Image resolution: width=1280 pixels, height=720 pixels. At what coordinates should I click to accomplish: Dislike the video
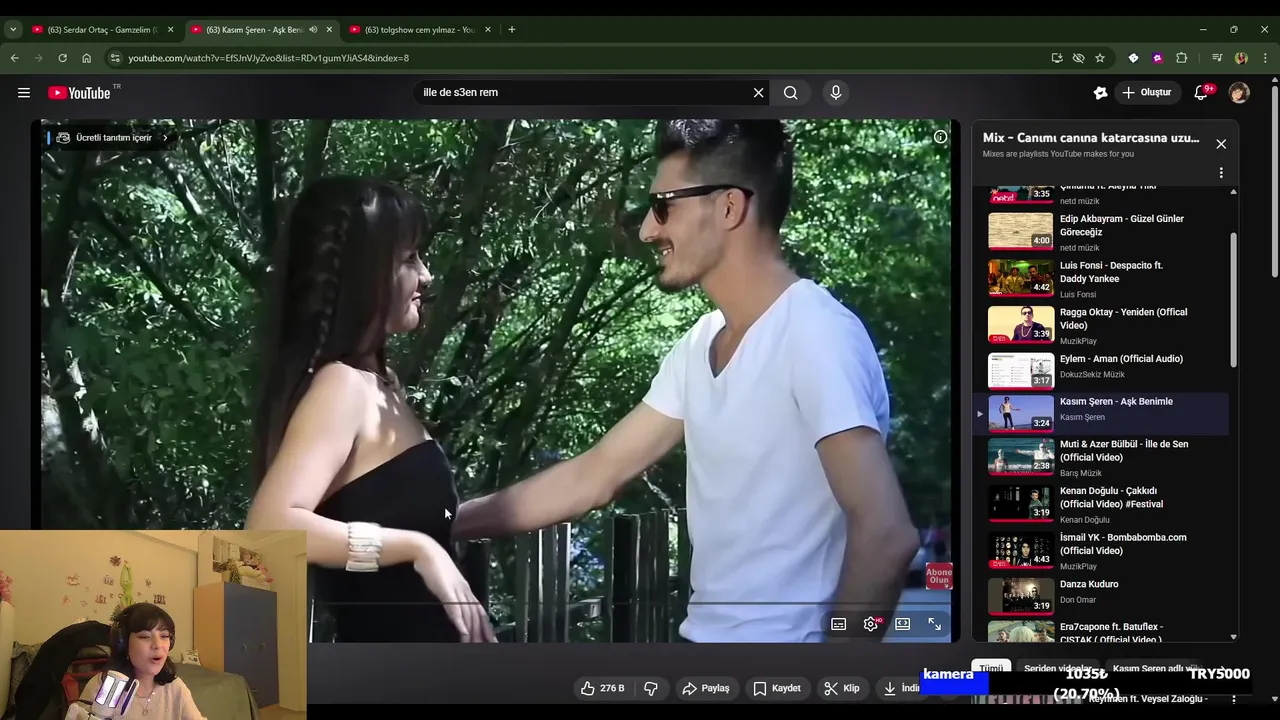(651, 688)
